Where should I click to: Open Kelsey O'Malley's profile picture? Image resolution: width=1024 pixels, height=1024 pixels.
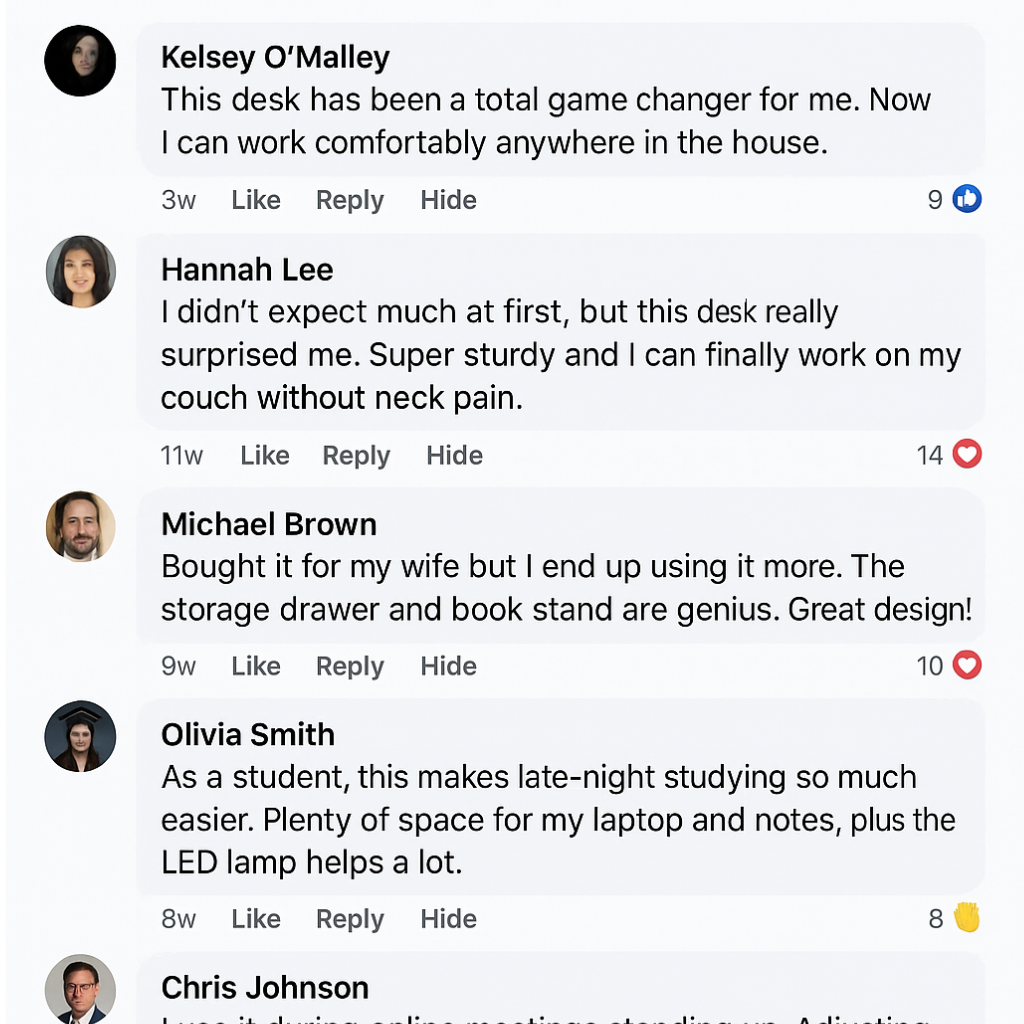80,61
